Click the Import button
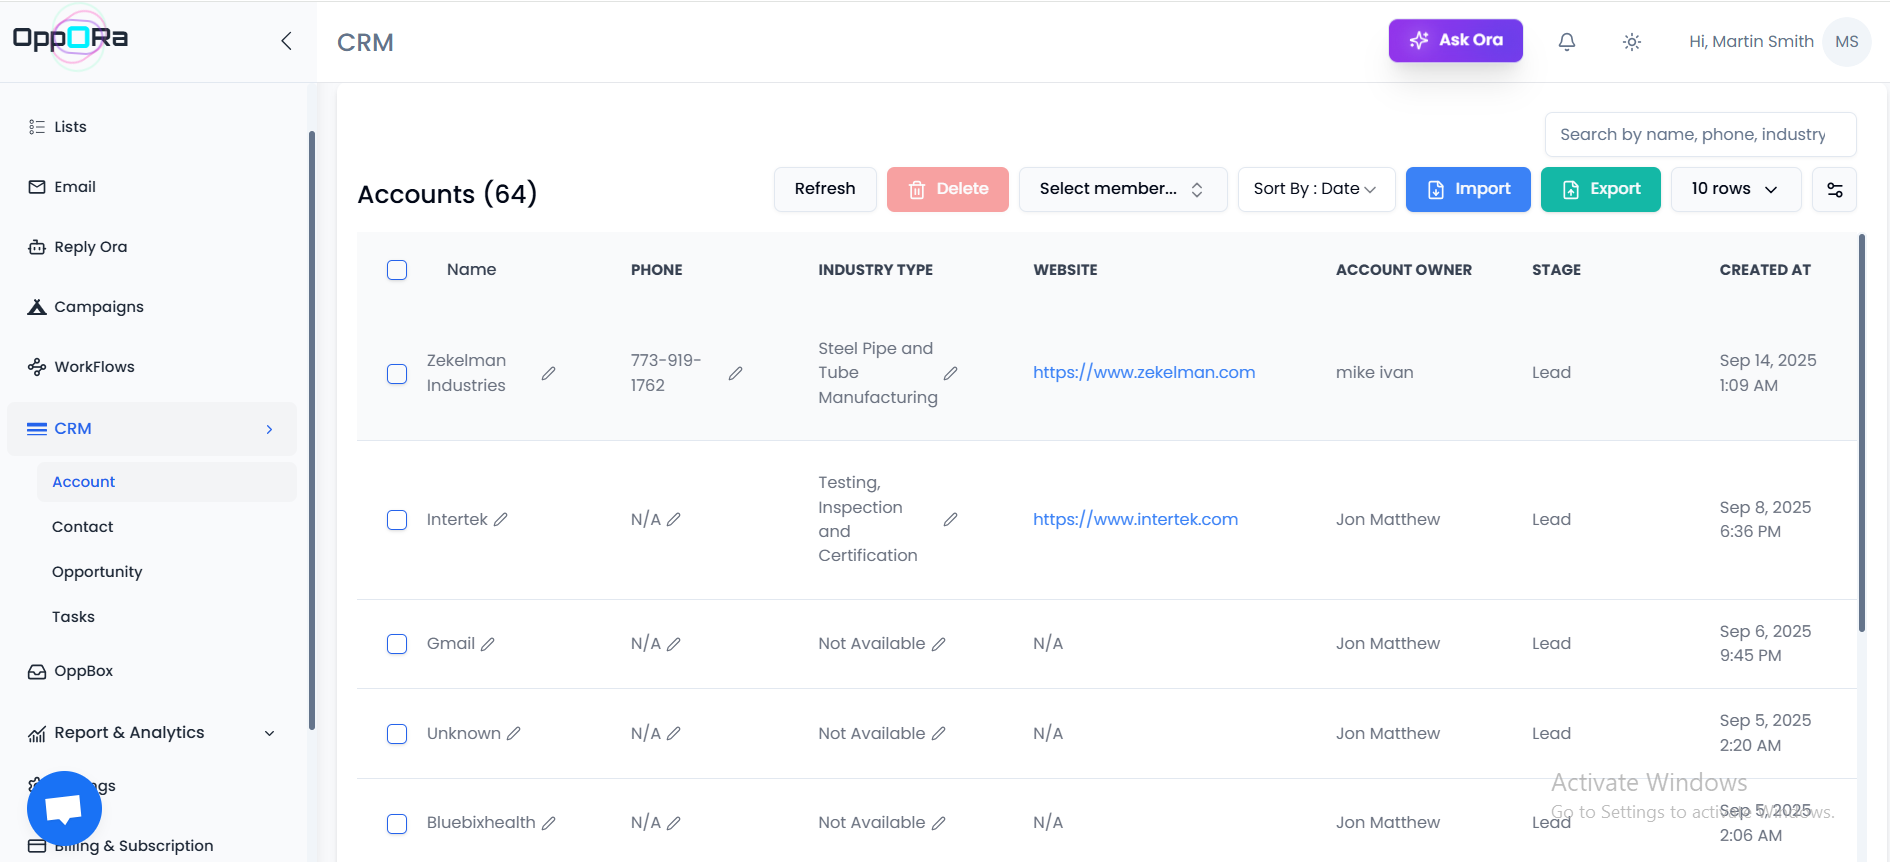Viewport: 1890px width, 862px height. click(1467, 190)
